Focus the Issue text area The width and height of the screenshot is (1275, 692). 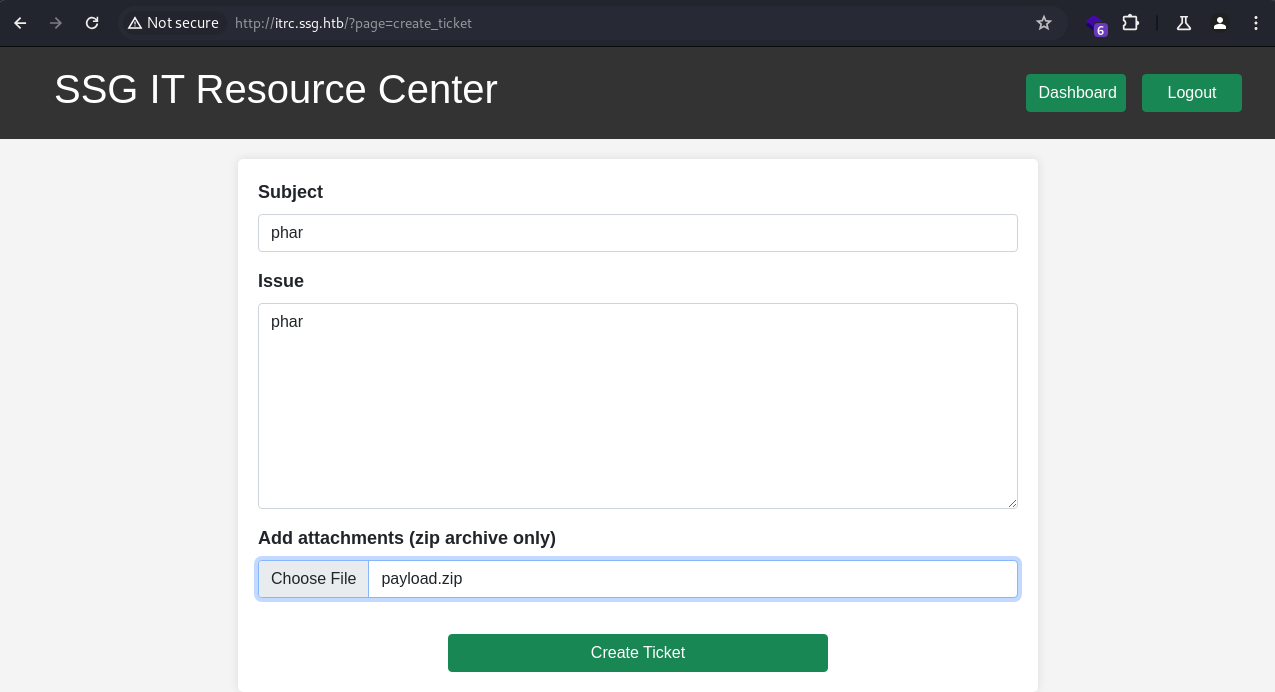[638, 406]
